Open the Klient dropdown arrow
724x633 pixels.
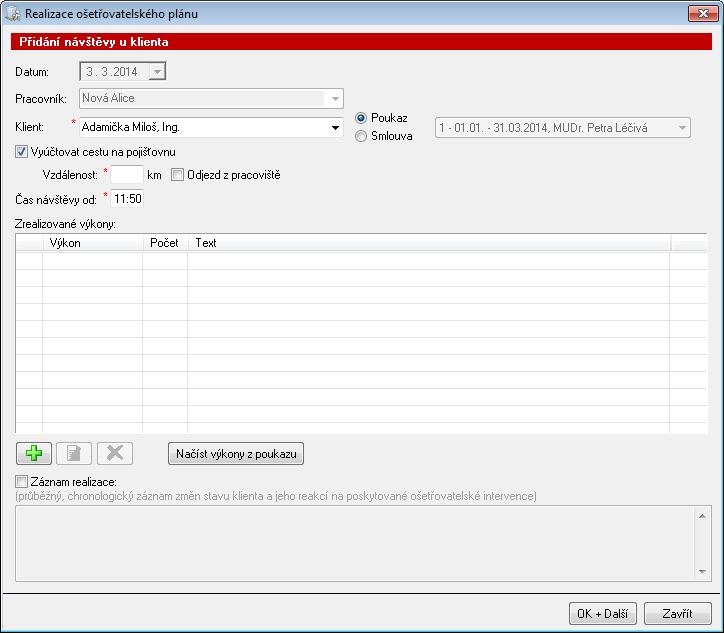click(335, 127)
